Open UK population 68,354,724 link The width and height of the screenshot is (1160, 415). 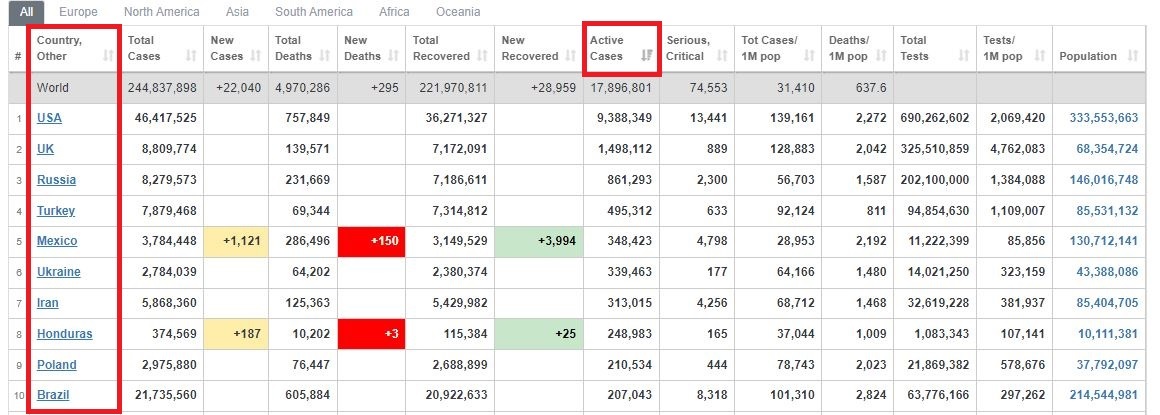tap(1107, 149)
